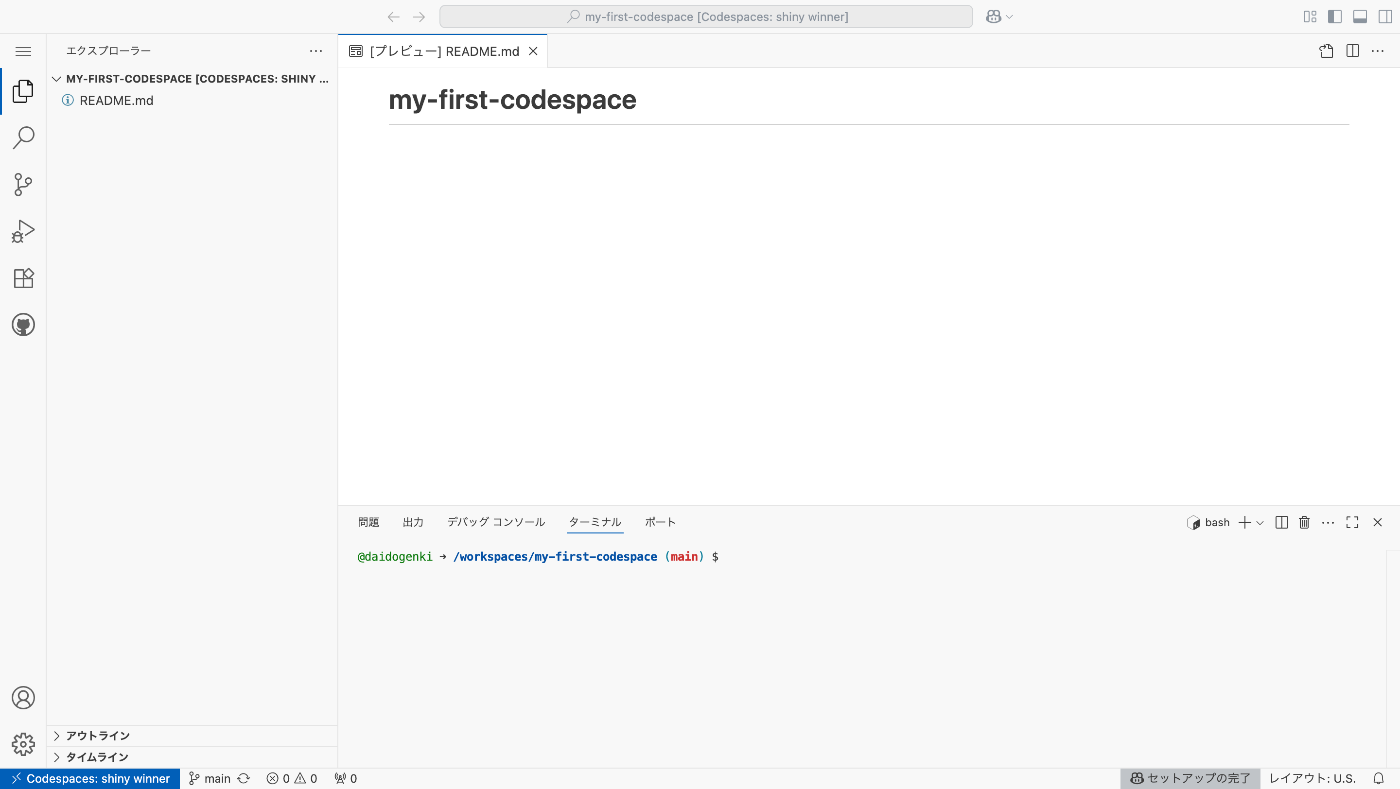The height and width of the screenshot is (789, 1400).
Task: Switch to the 問題 panel tab
Action: click(369, 522)
